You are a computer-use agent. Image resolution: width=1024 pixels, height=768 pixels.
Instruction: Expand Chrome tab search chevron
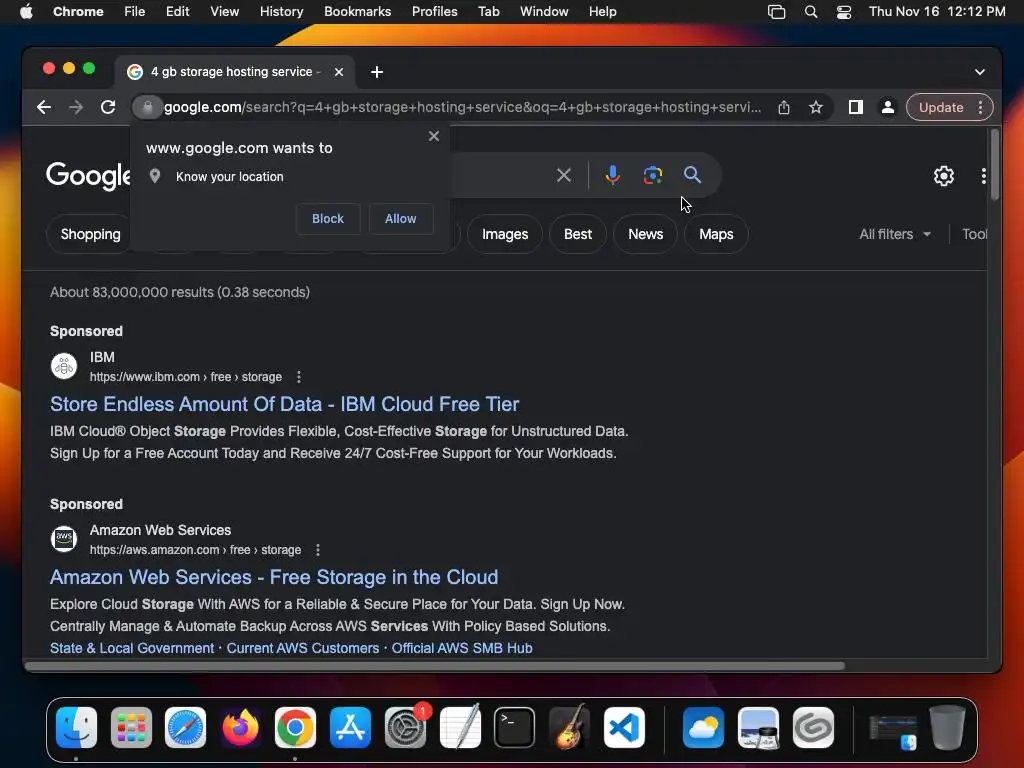(980, 72)
